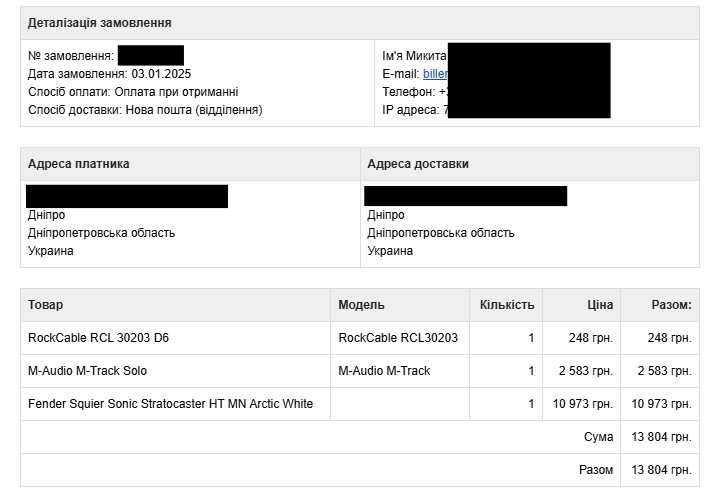Screen dimensions: 725x500
Task: Click the partially hidden e-mail address link
Action: tap(435, 74)
